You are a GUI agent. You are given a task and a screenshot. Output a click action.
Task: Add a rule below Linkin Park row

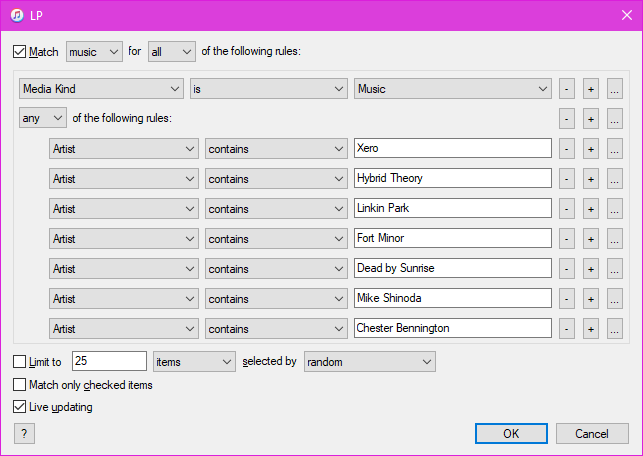tap(591, 208)
